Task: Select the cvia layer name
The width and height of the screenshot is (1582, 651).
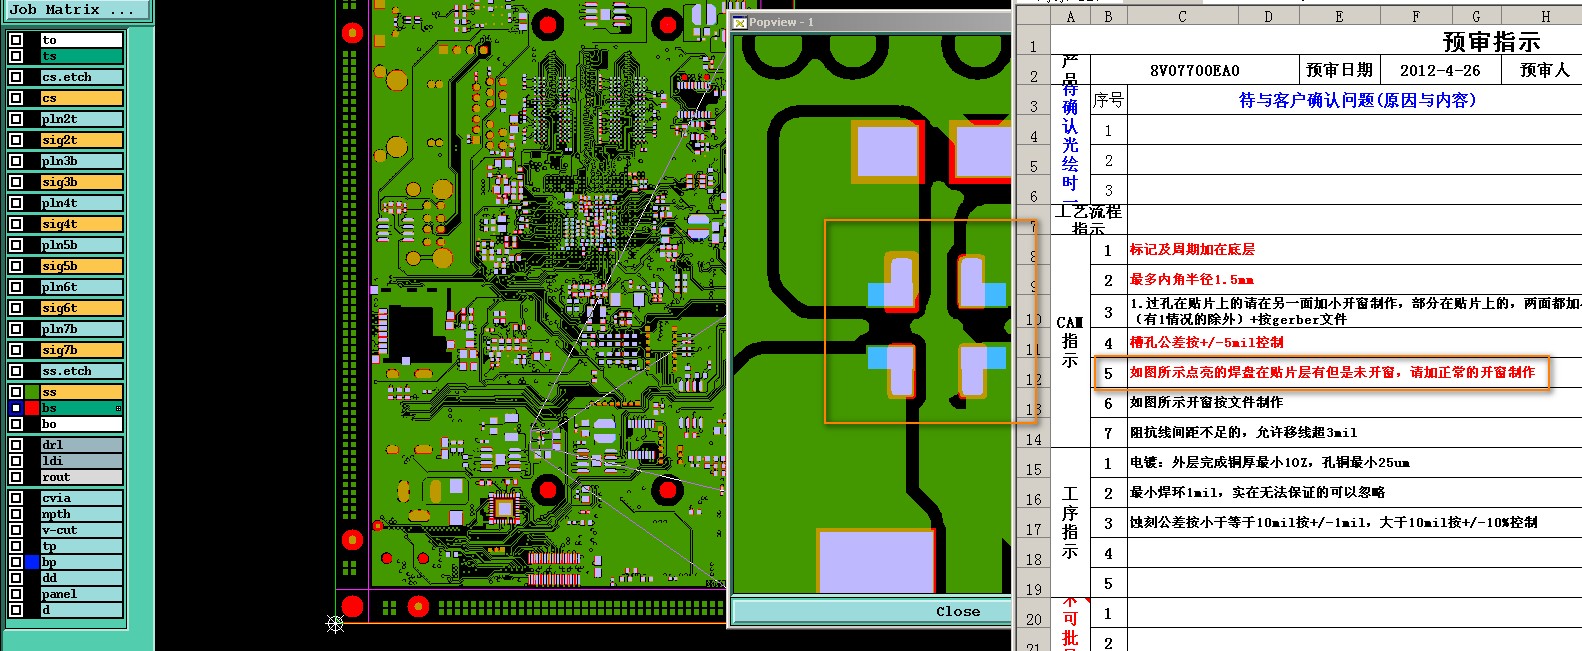Action: coord(82,498)
